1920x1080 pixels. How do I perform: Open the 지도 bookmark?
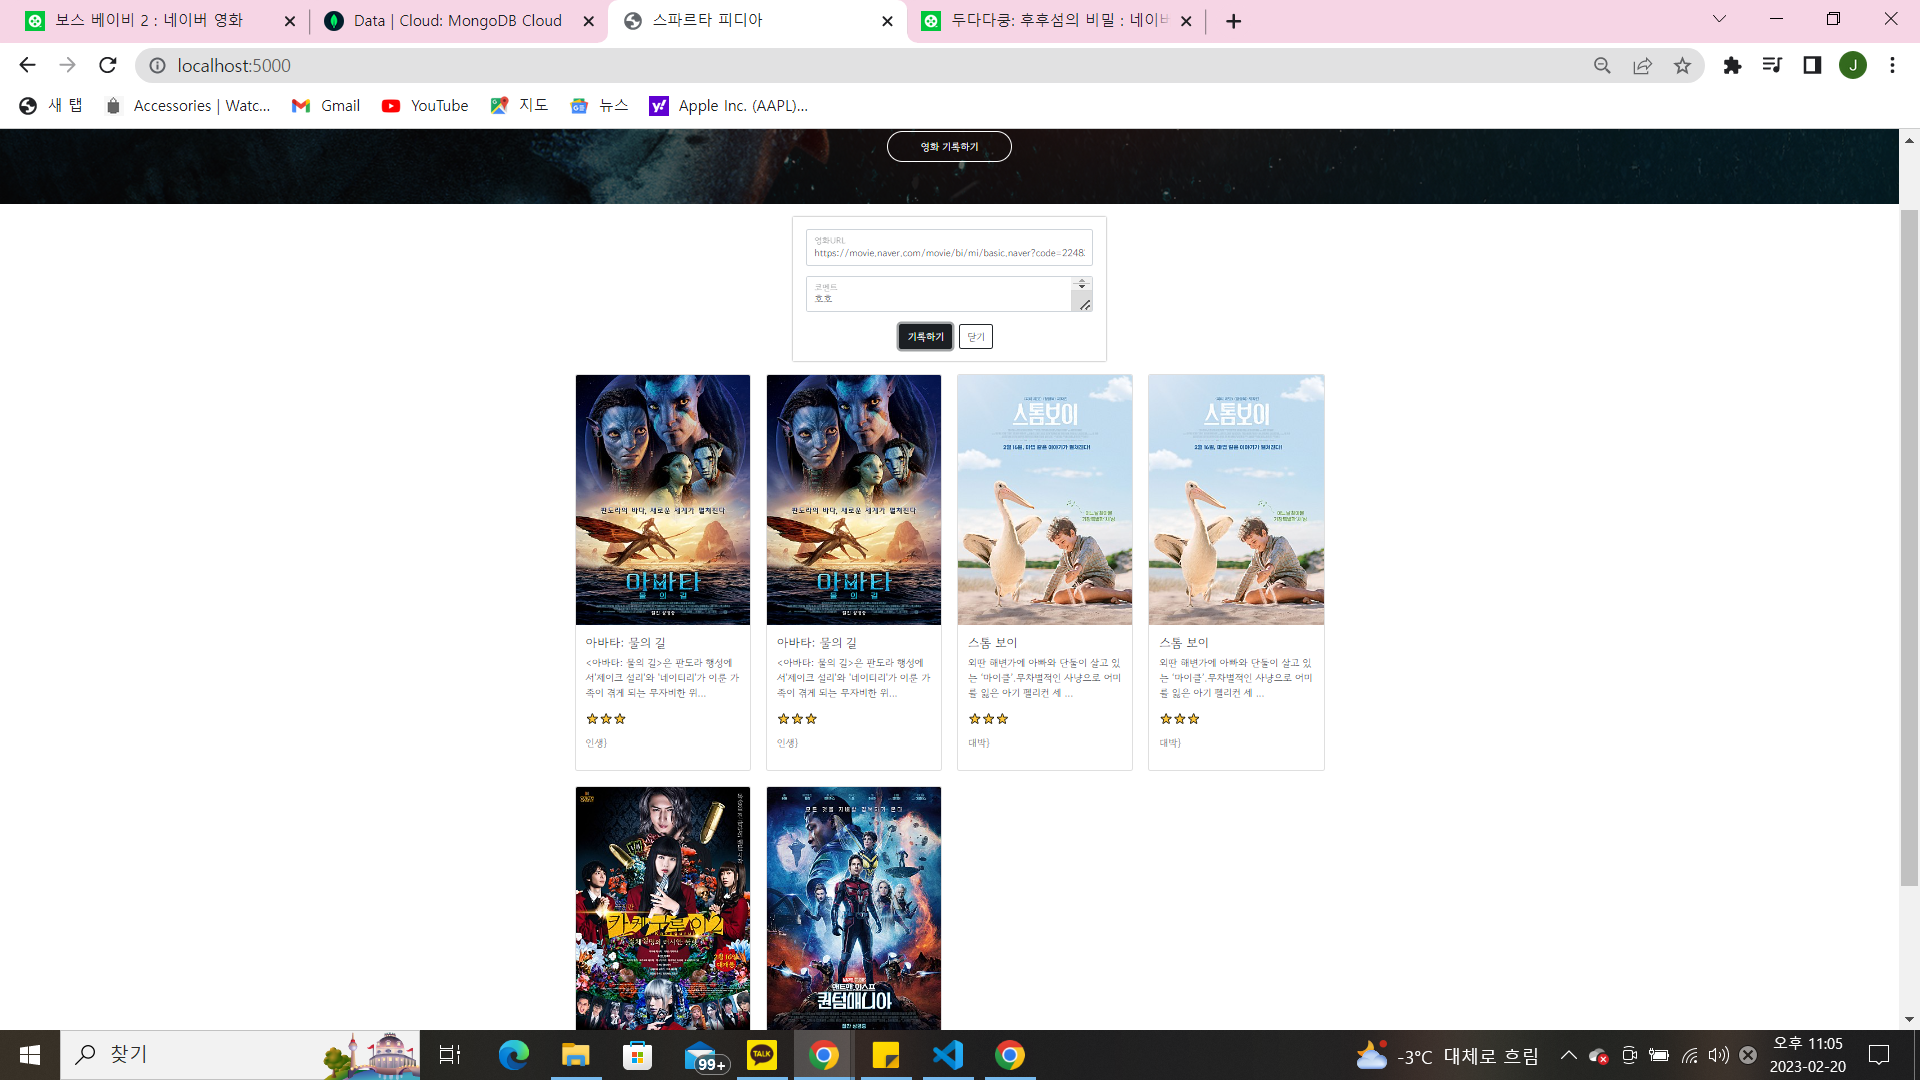pos(519,105)
